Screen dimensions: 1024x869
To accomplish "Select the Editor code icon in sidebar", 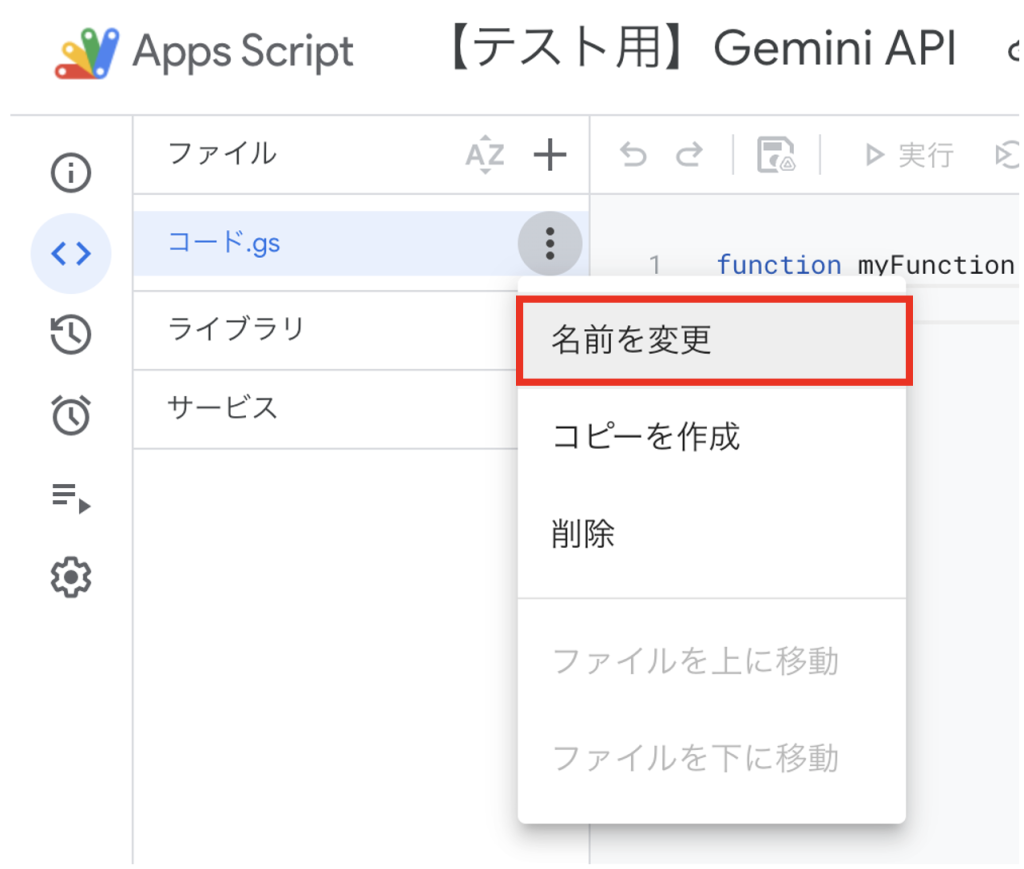I will coord(71,254).
